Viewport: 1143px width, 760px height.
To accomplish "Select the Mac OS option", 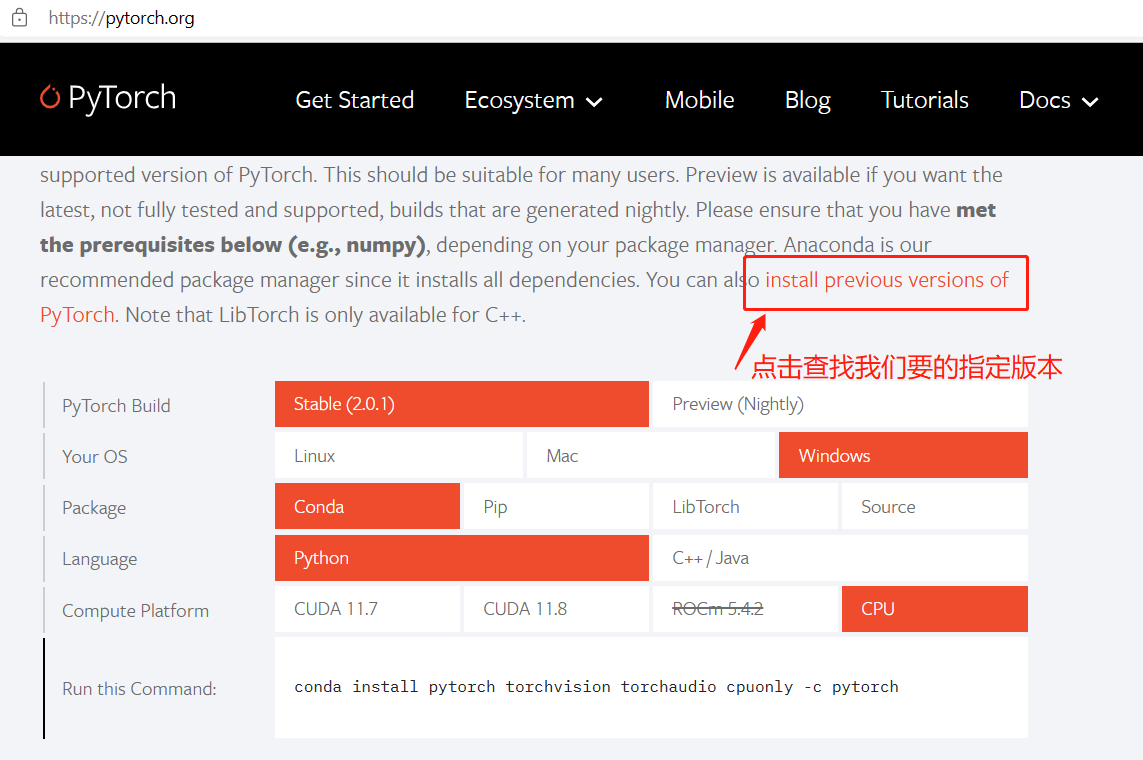I will [x=651, y=455].
